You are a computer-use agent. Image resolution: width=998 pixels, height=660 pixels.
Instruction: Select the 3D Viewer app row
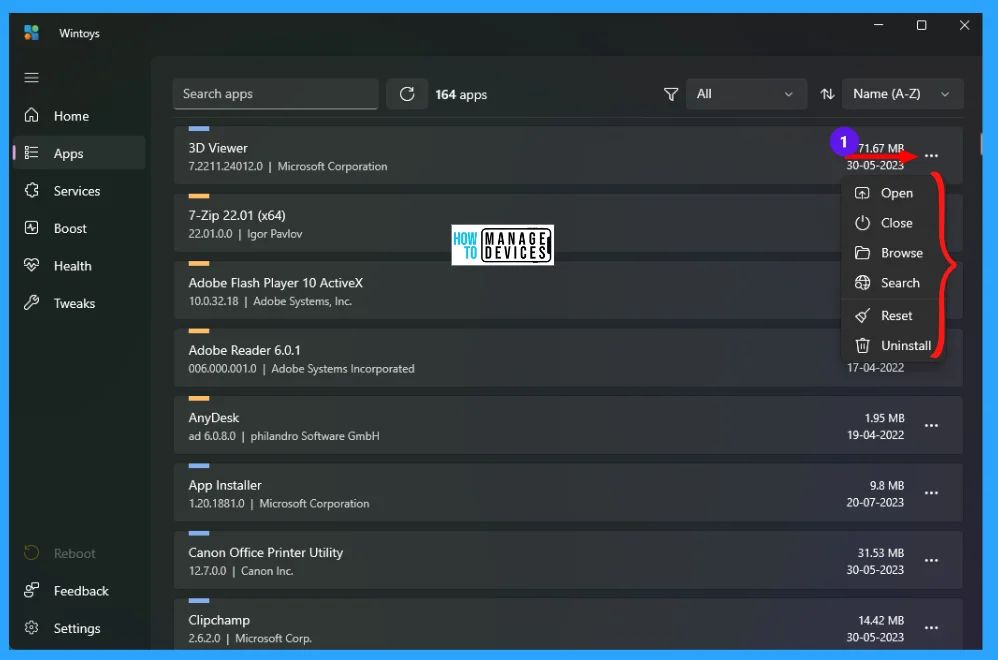point(568,156)
